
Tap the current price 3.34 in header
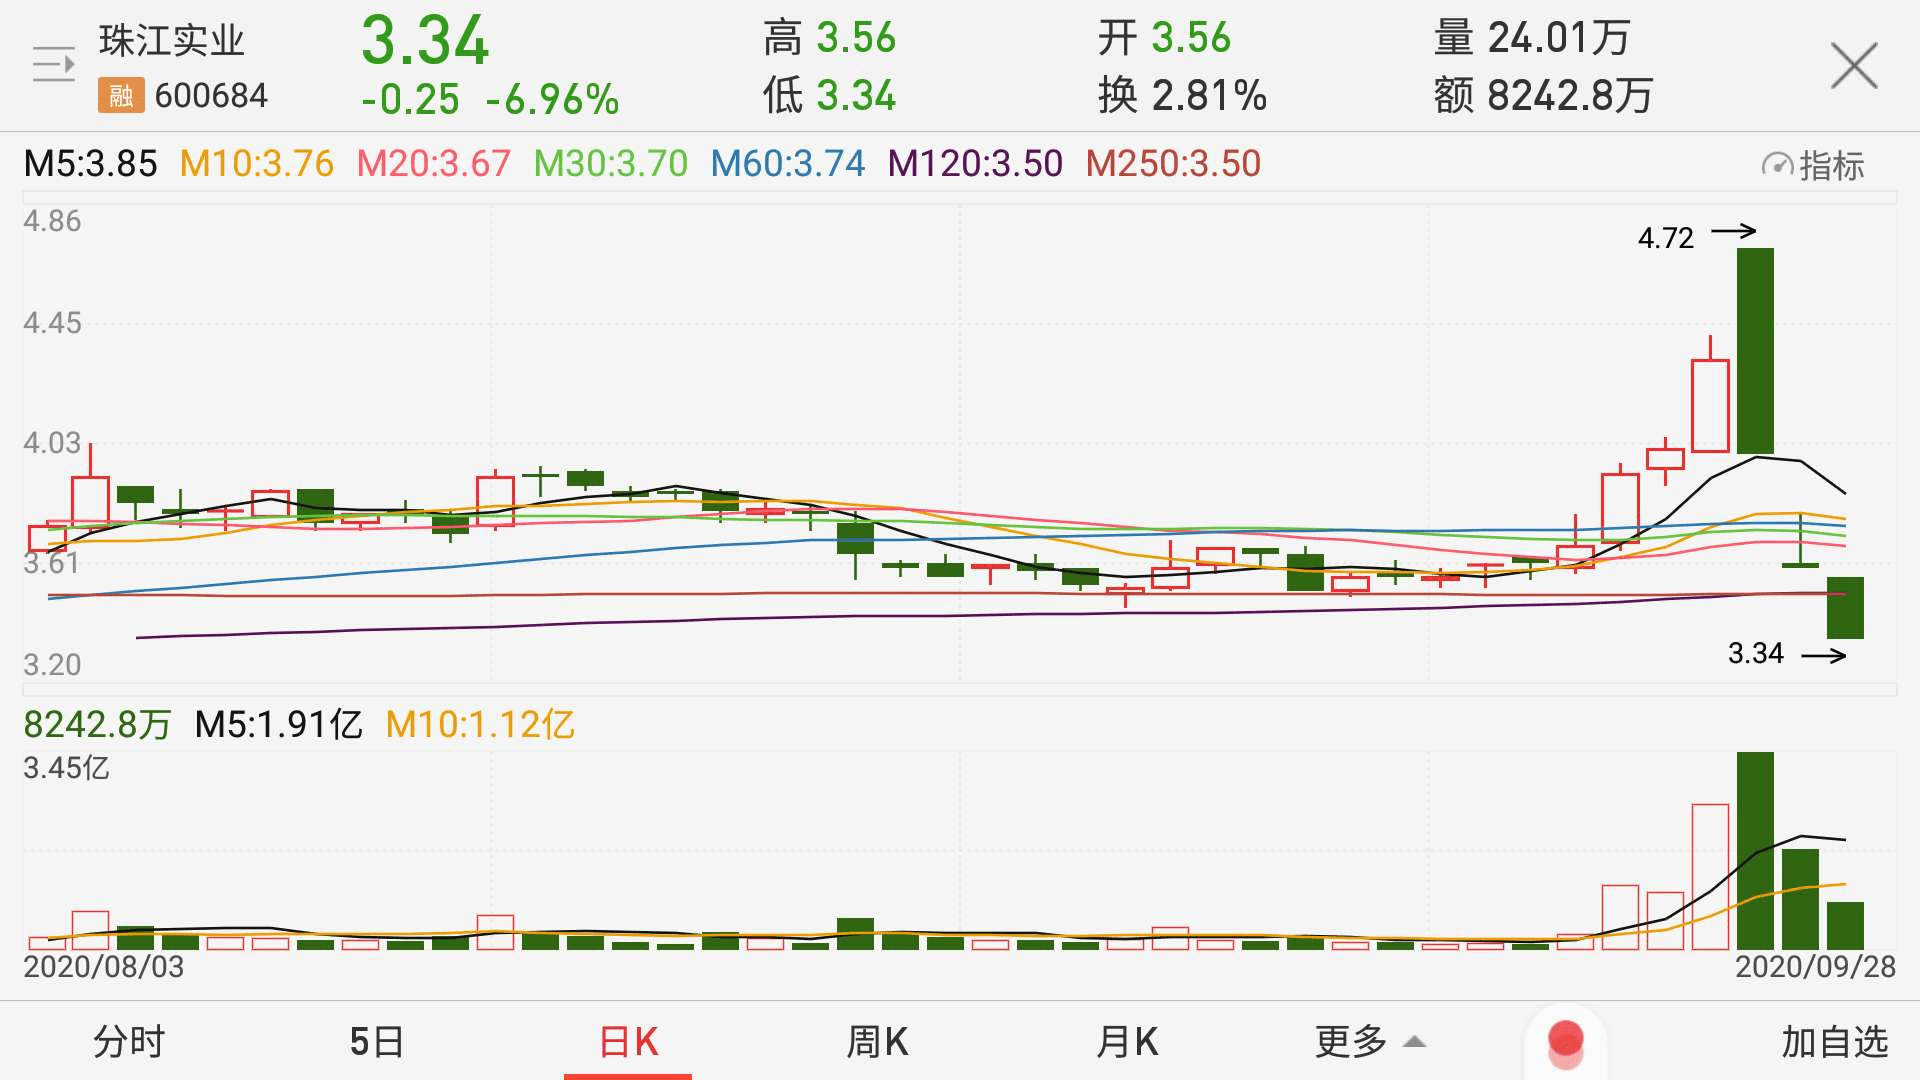425,41
